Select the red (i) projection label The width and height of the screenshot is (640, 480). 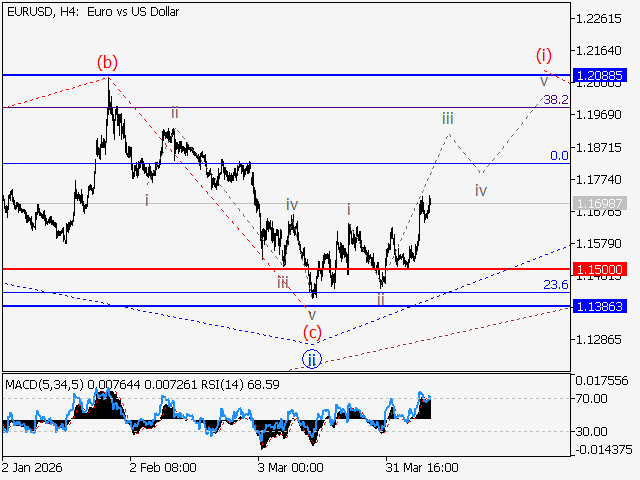point(544,54)
